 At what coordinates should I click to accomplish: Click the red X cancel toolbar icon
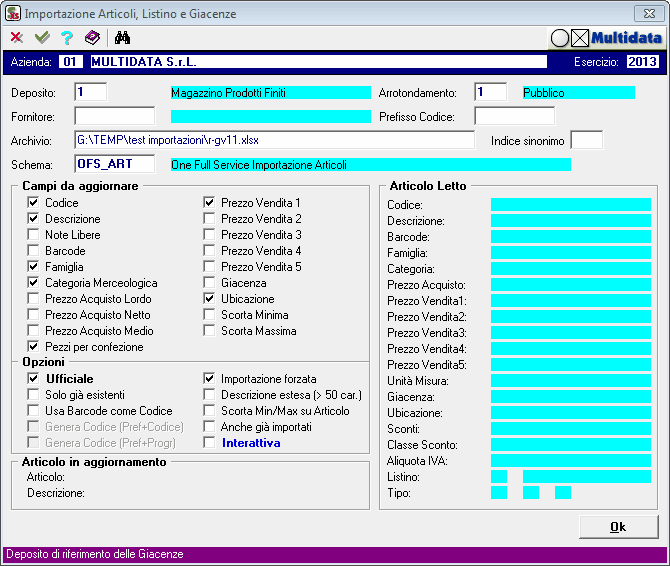tap(17, 38)
